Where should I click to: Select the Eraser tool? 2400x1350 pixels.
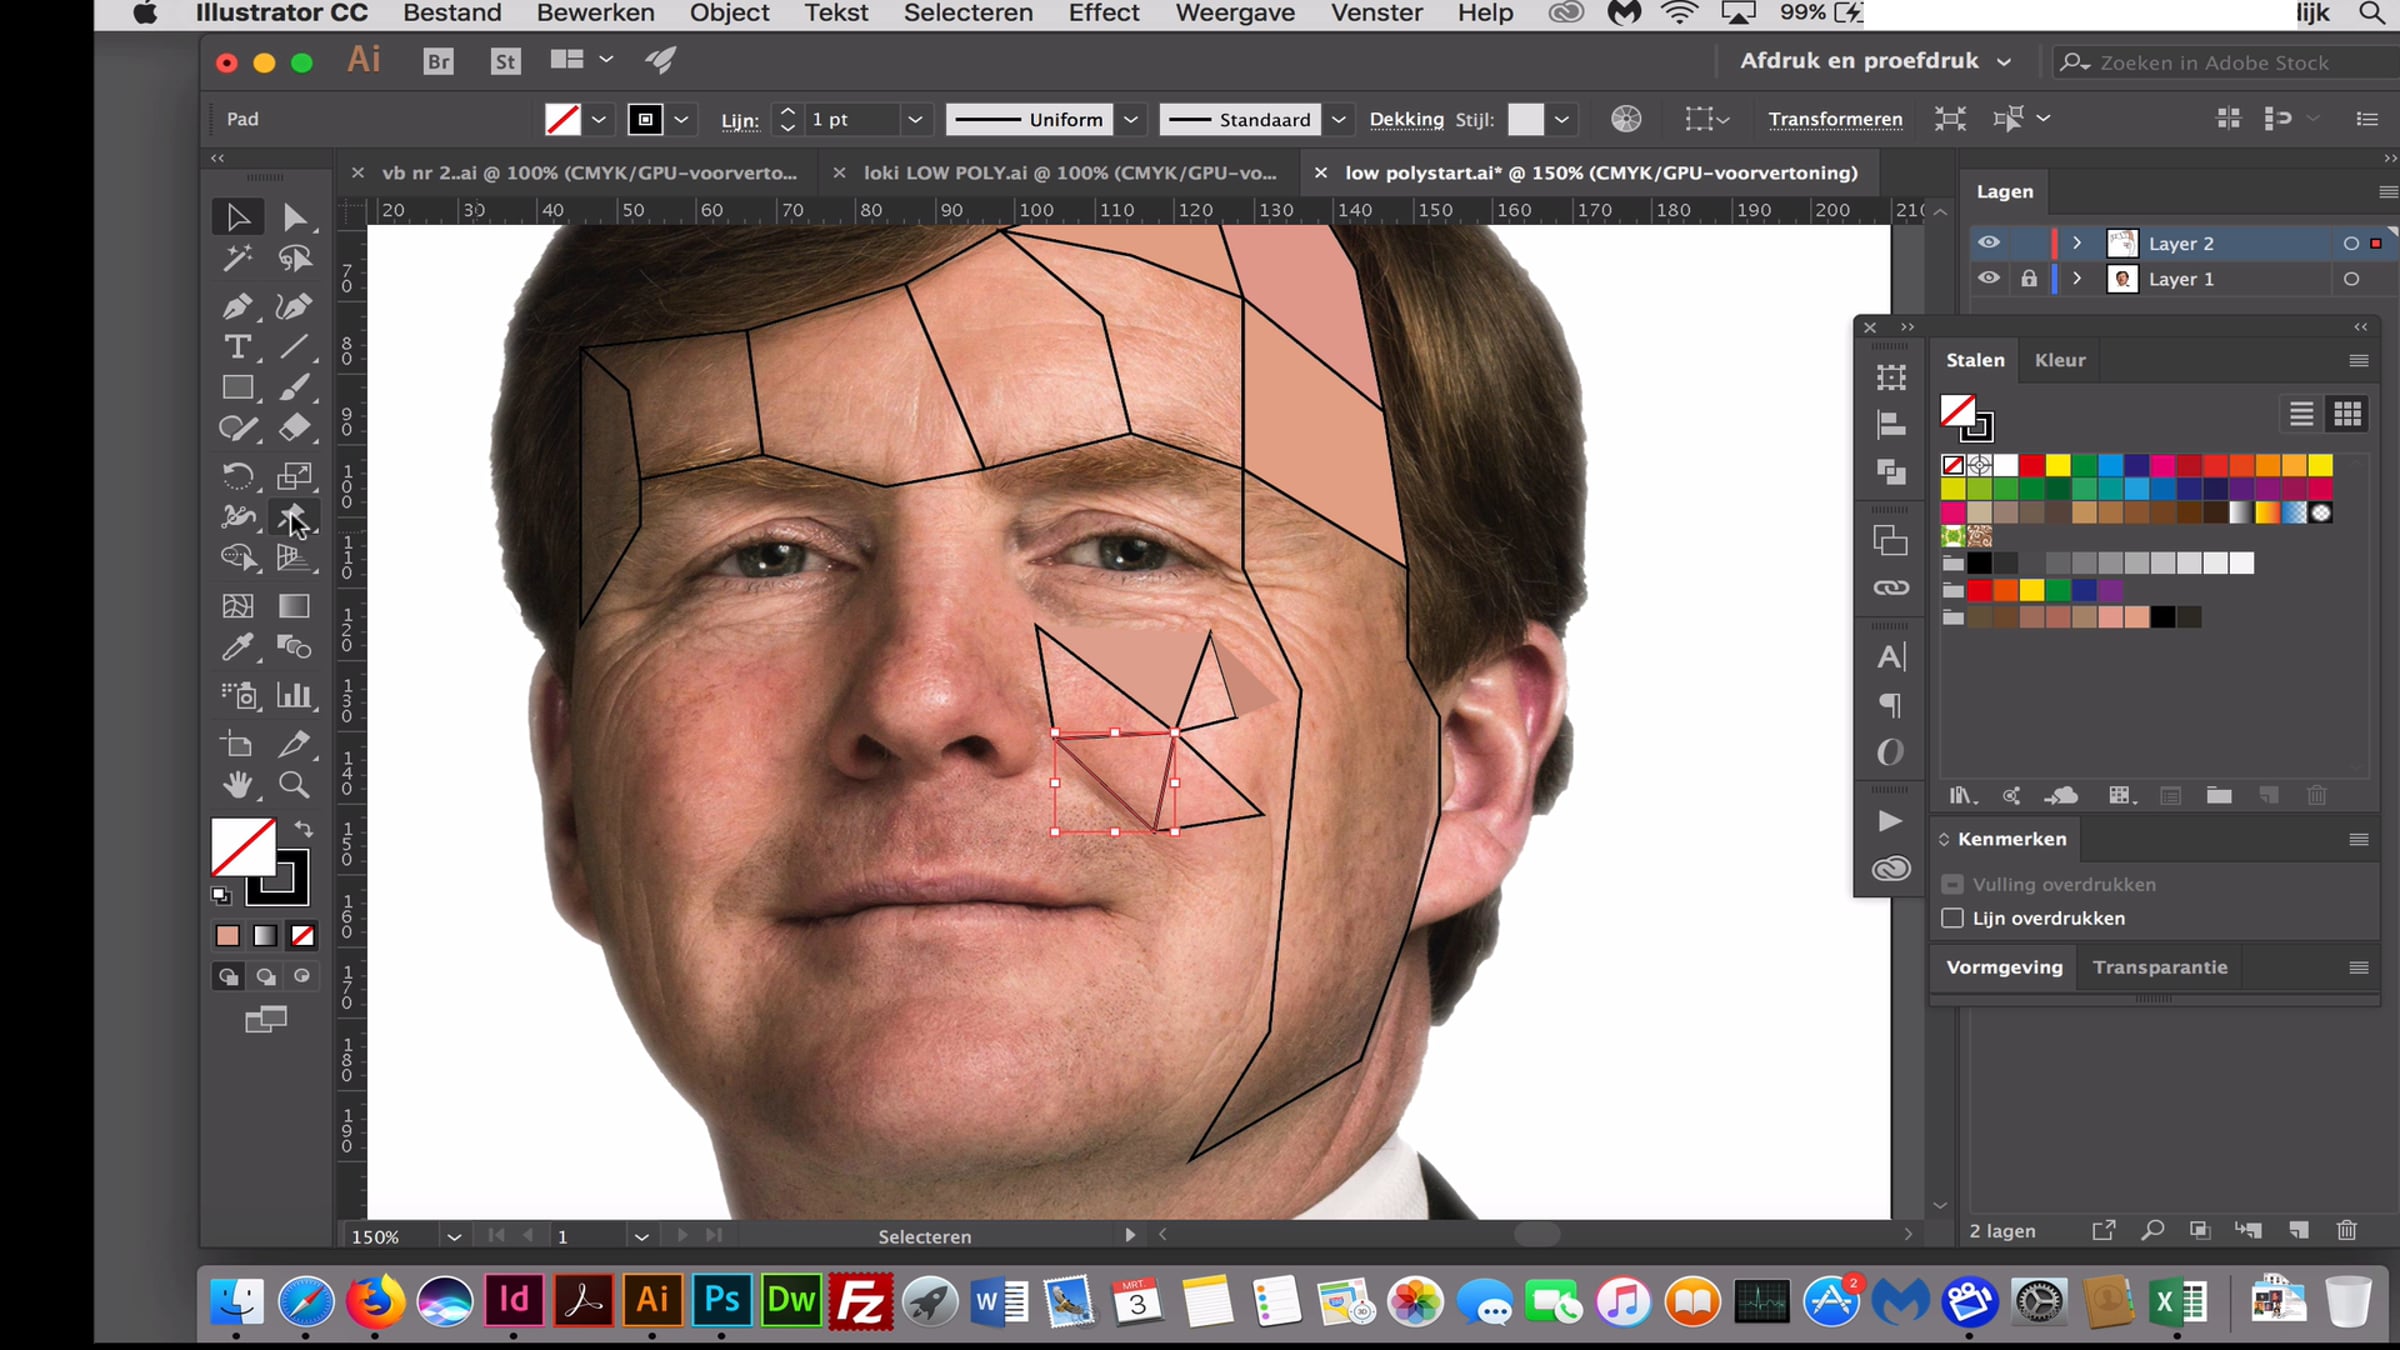295,429
